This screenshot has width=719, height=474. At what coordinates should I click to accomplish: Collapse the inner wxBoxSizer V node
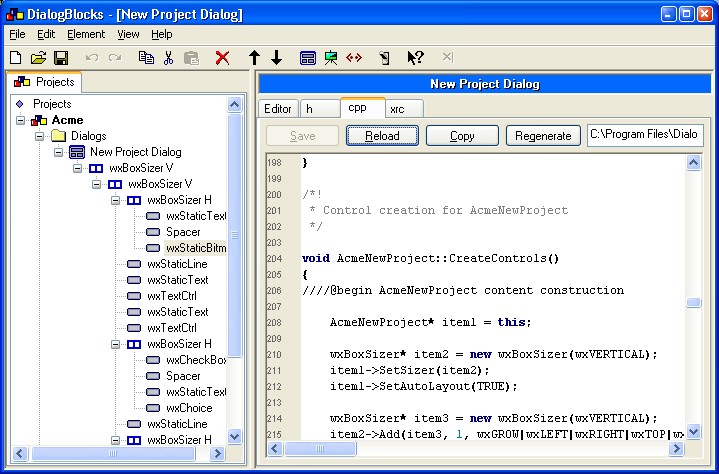point(96,184)
